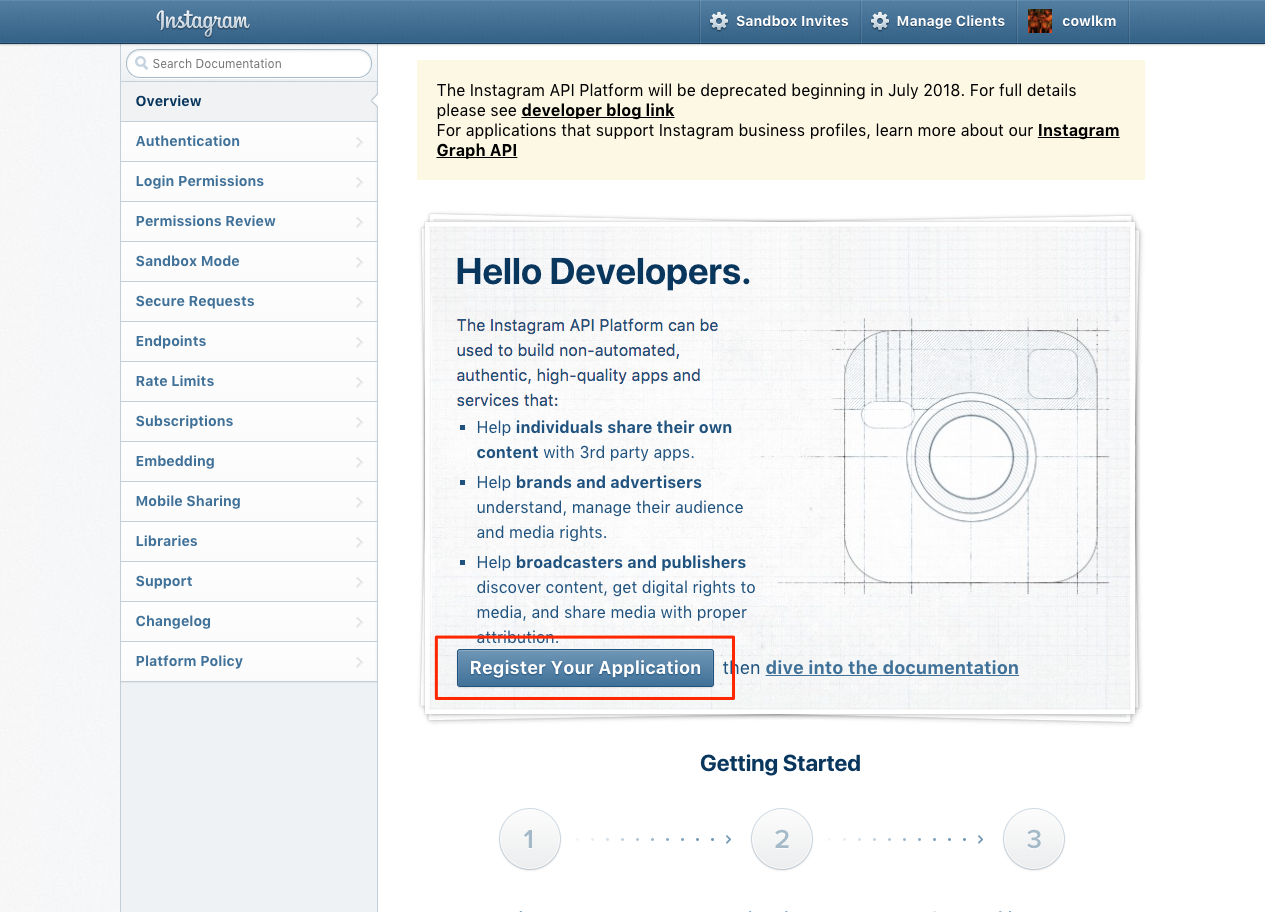Click the step 2 circle

[782, 839]
